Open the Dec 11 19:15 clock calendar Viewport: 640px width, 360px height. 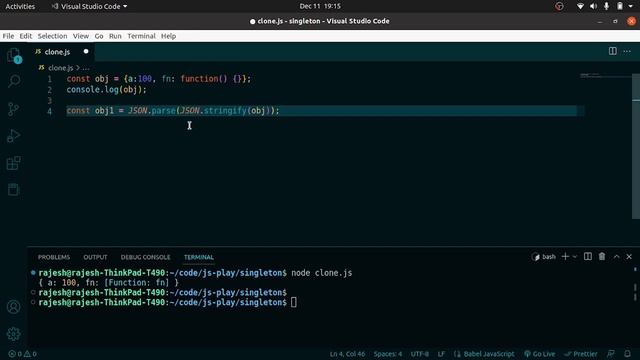[320, 6]
